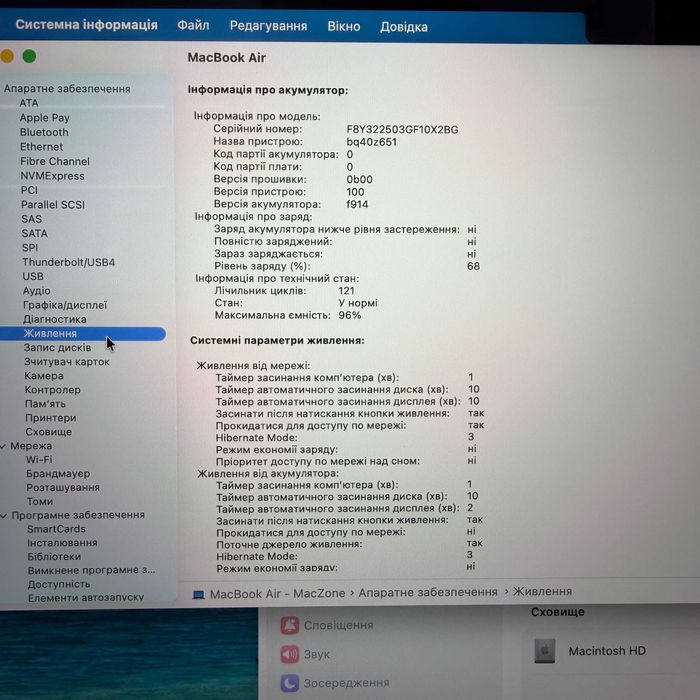
Task: Click the cycle count value 121
Action: coord(346,291)
